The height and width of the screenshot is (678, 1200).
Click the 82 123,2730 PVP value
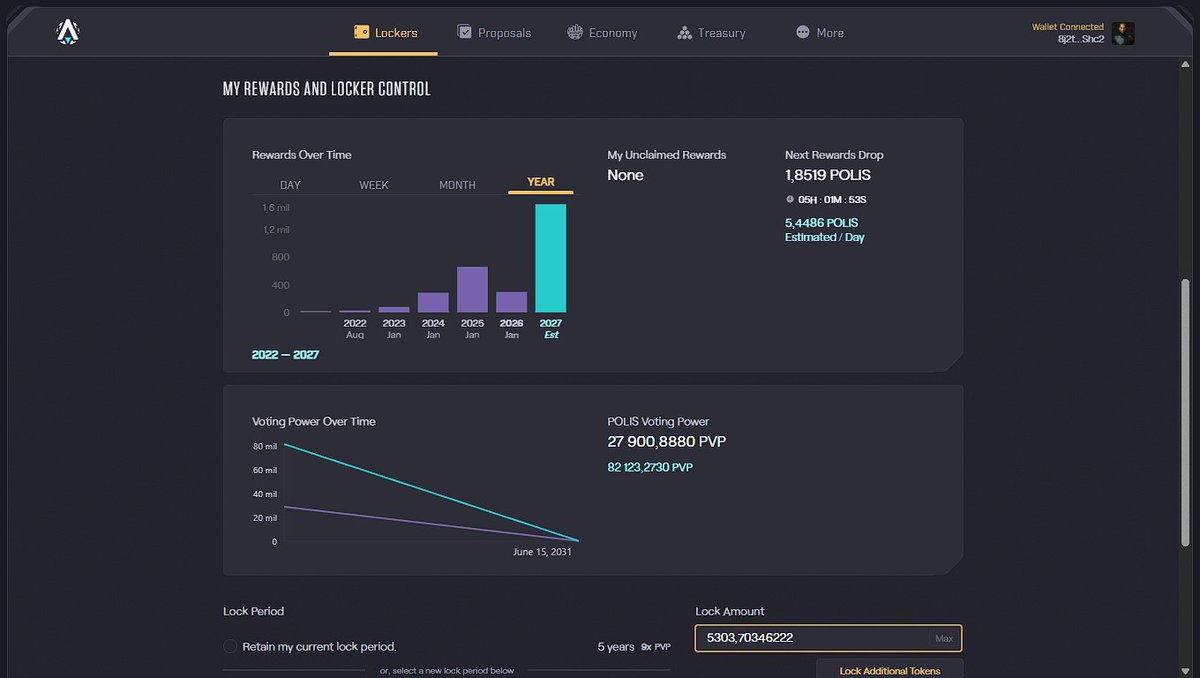tap(650, 467)
